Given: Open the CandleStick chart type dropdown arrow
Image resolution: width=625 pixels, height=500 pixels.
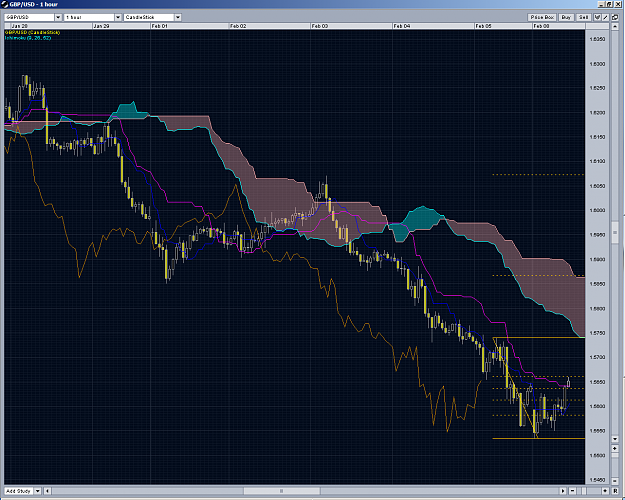Looking at the screenshot, I should pos(178,17).
